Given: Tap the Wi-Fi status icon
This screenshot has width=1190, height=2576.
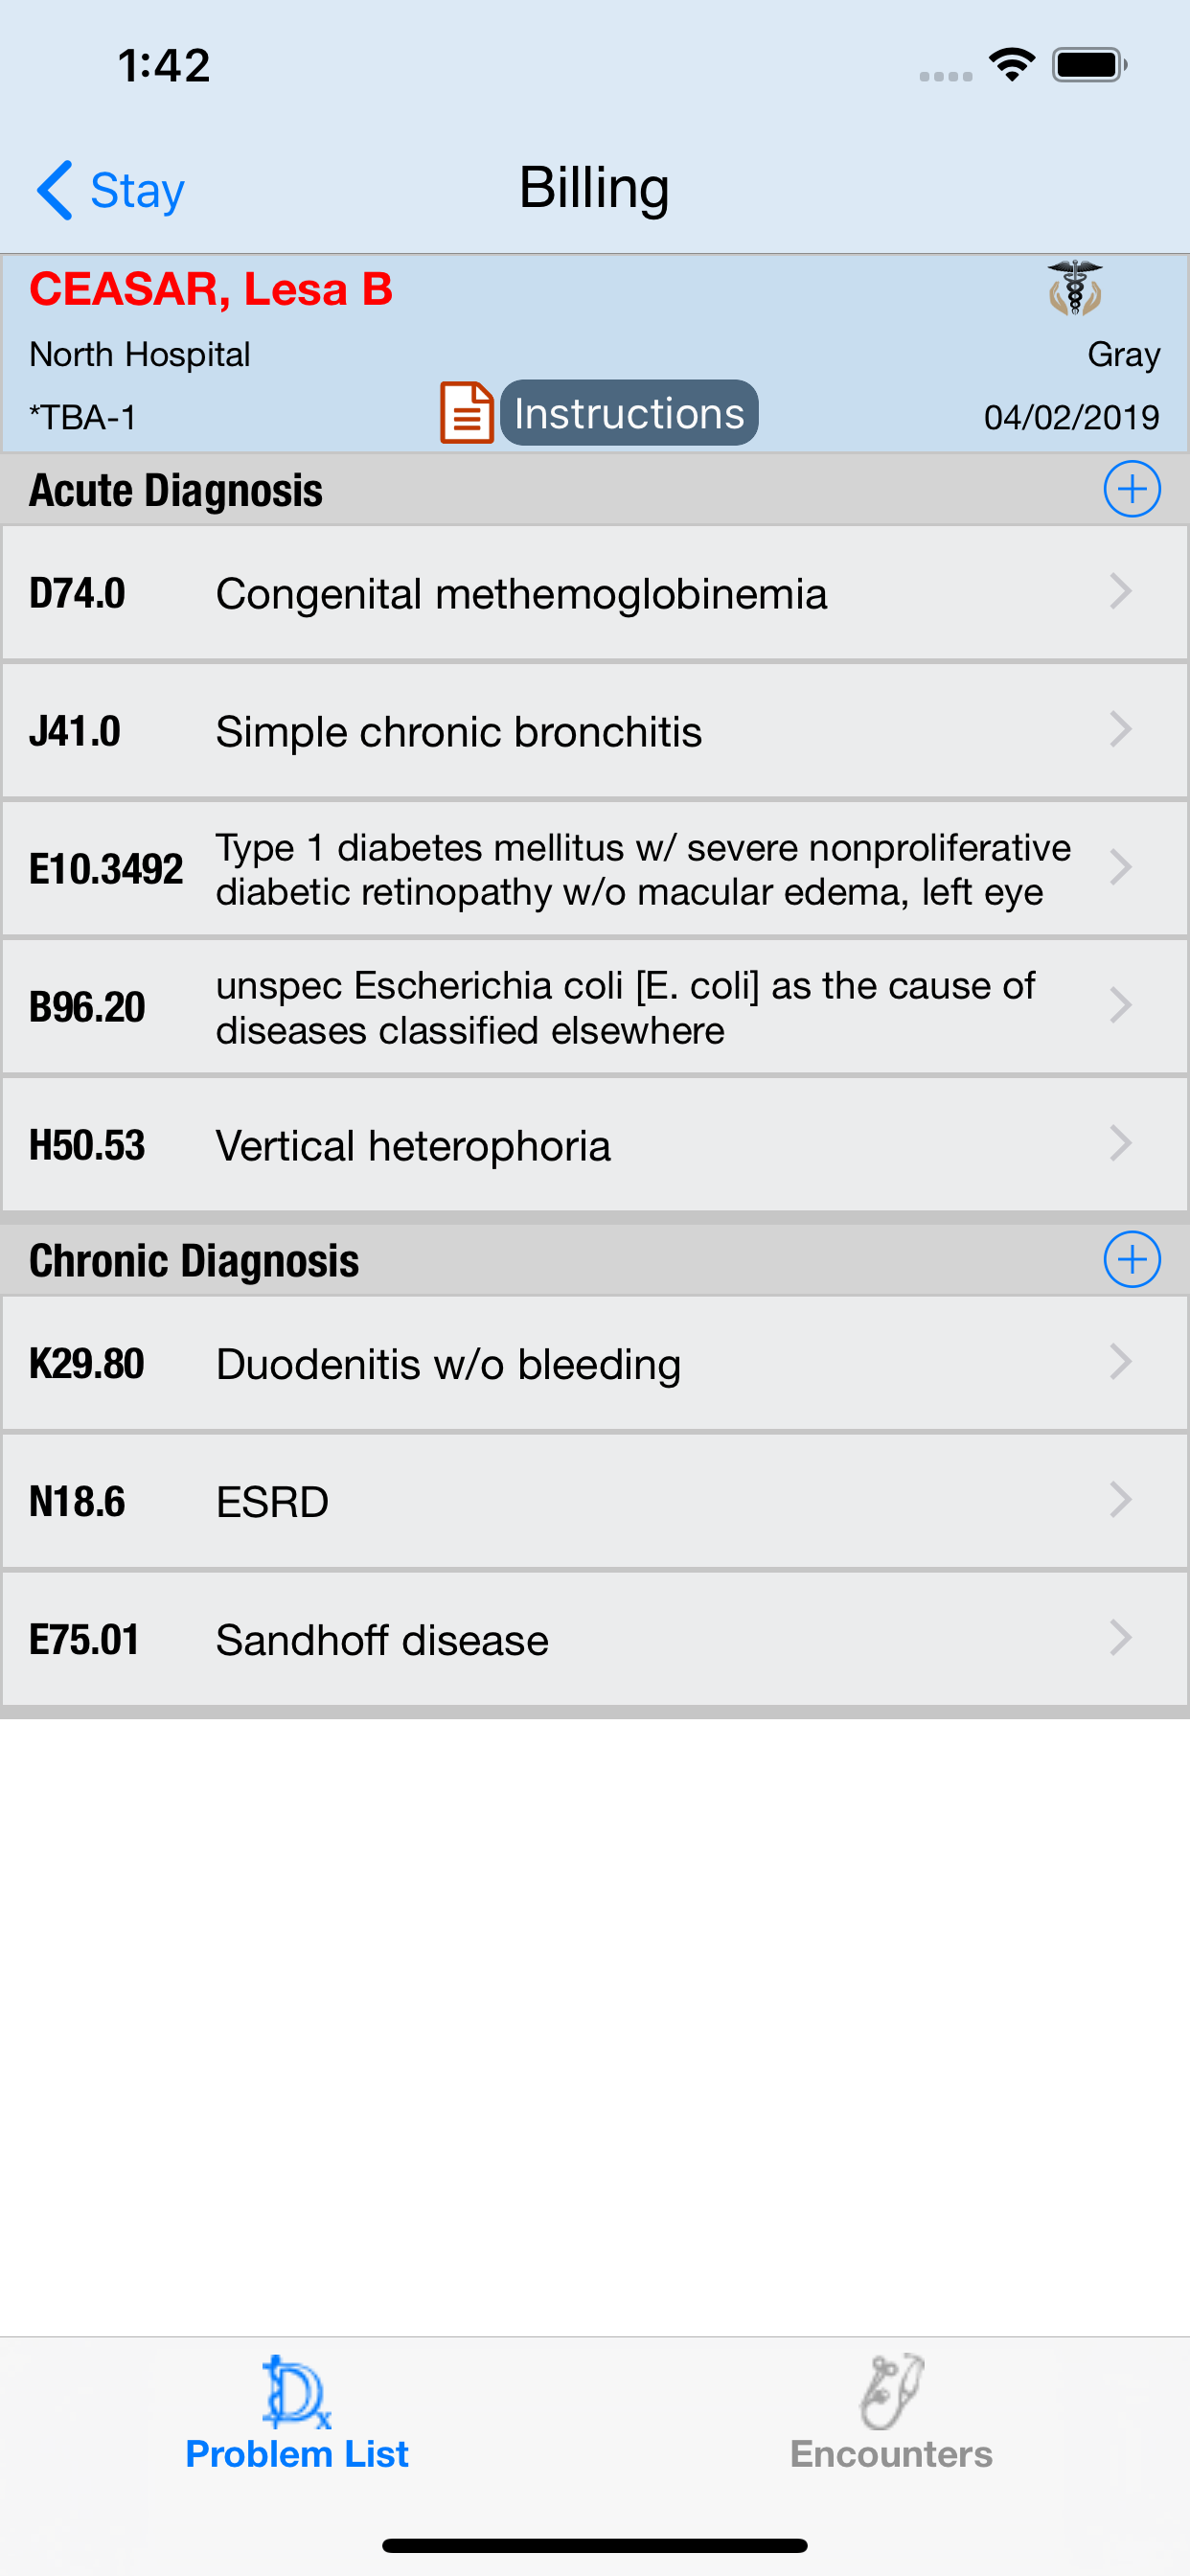Looking at the screenshot, I should [1011, 65].
